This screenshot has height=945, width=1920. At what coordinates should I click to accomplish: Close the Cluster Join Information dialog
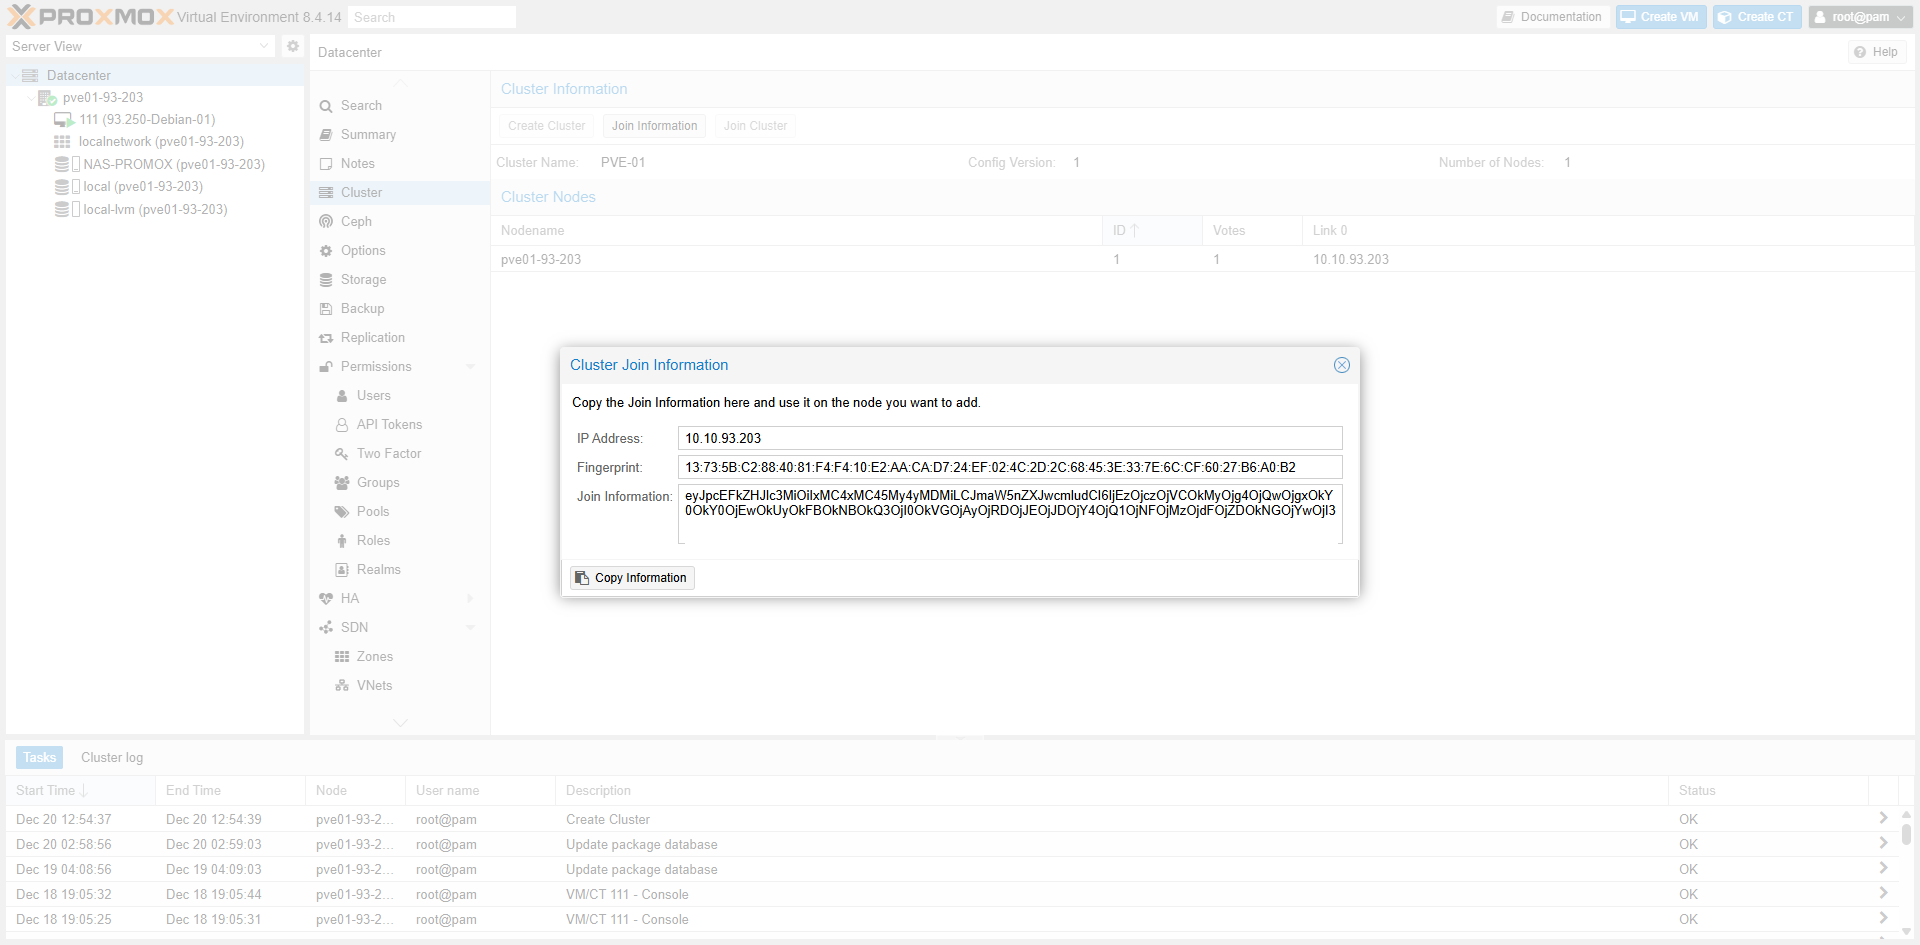1341,365
